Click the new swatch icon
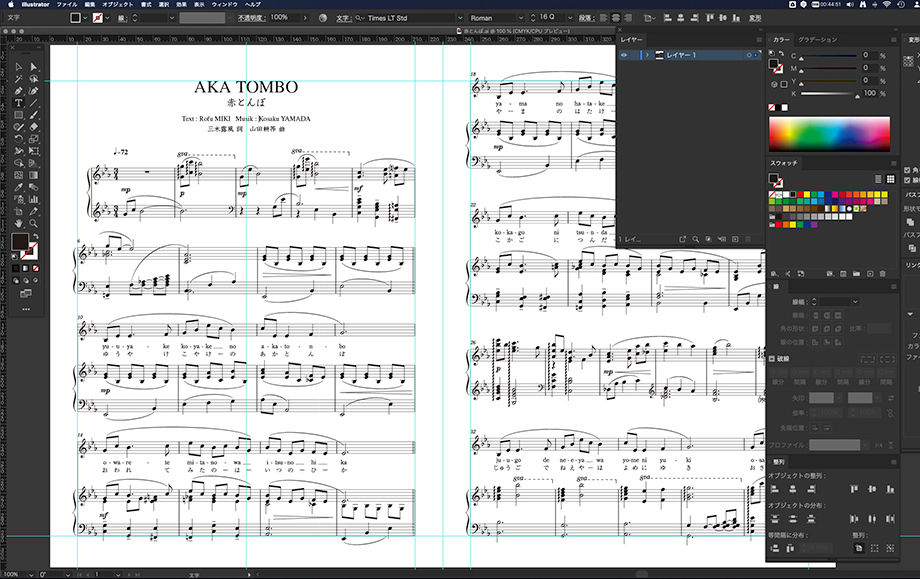The height and width of the screenshot is (579, 920). (870, 273)
